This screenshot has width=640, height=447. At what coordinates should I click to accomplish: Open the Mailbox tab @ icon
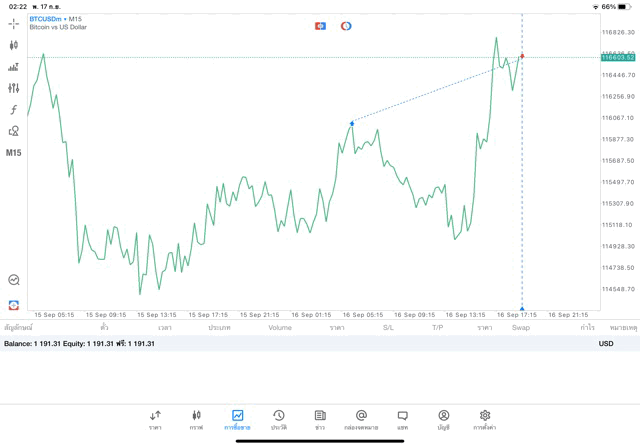[x=361, y=419]
